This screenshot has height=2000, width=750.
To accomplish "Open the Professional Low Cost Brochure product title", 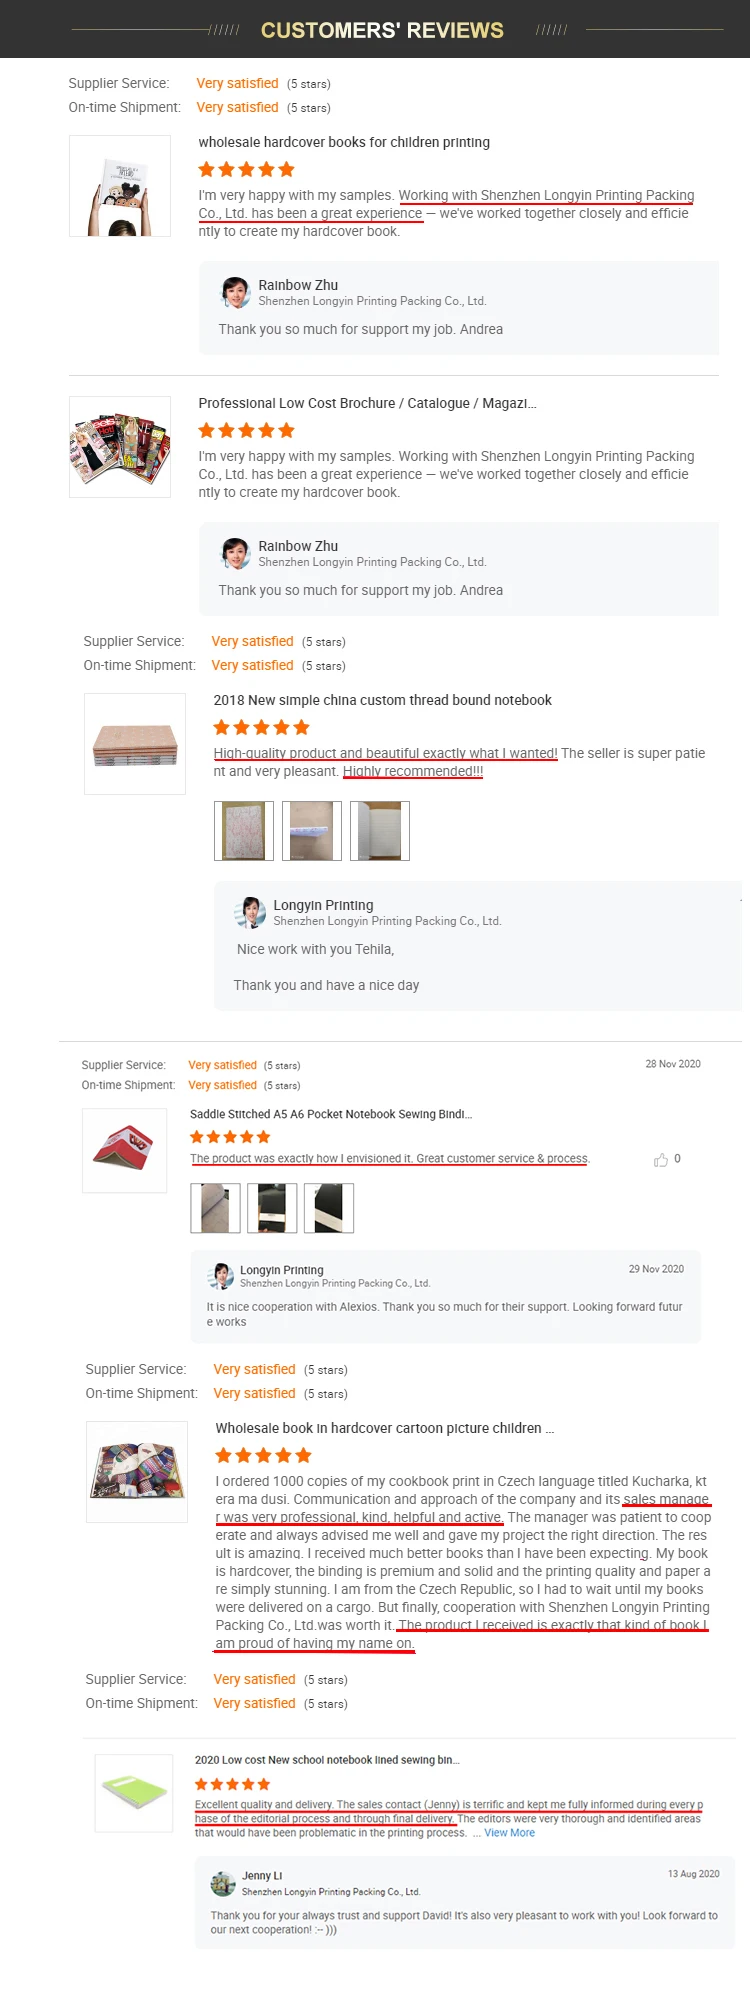I will [x=367, y=403].
